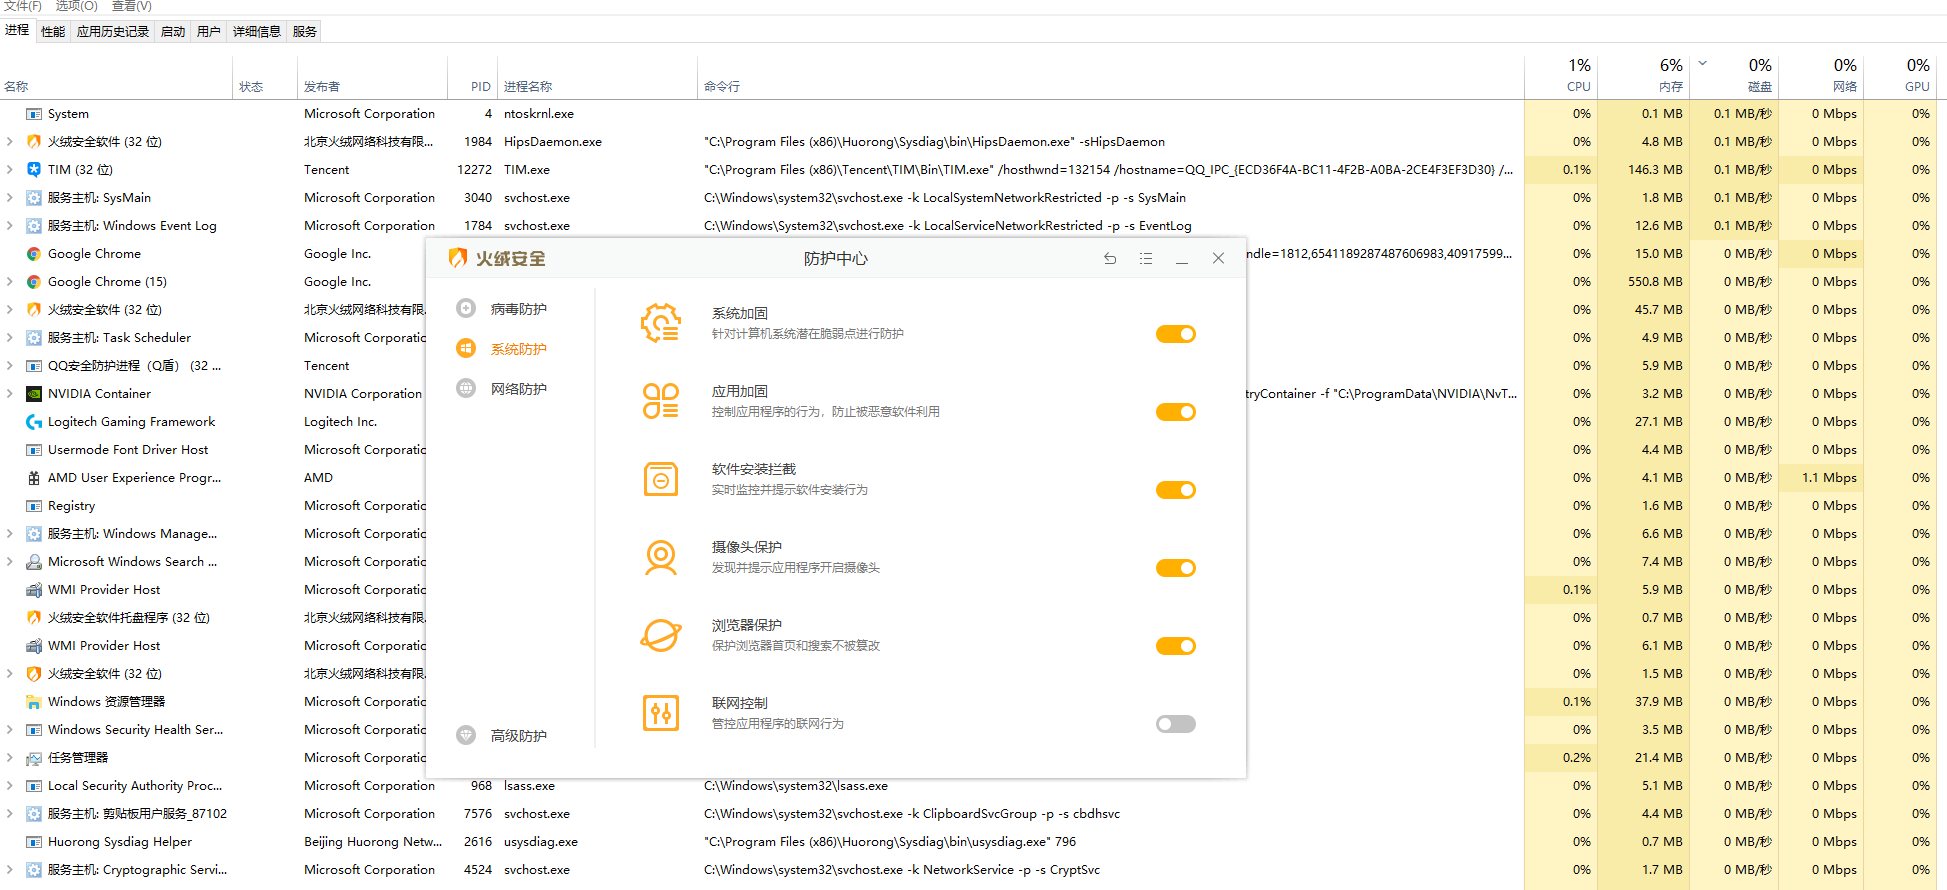This screenshot has width=1947, height=890.
Task: Click the AMD User Experience Program icon
Action: (34, 477)
